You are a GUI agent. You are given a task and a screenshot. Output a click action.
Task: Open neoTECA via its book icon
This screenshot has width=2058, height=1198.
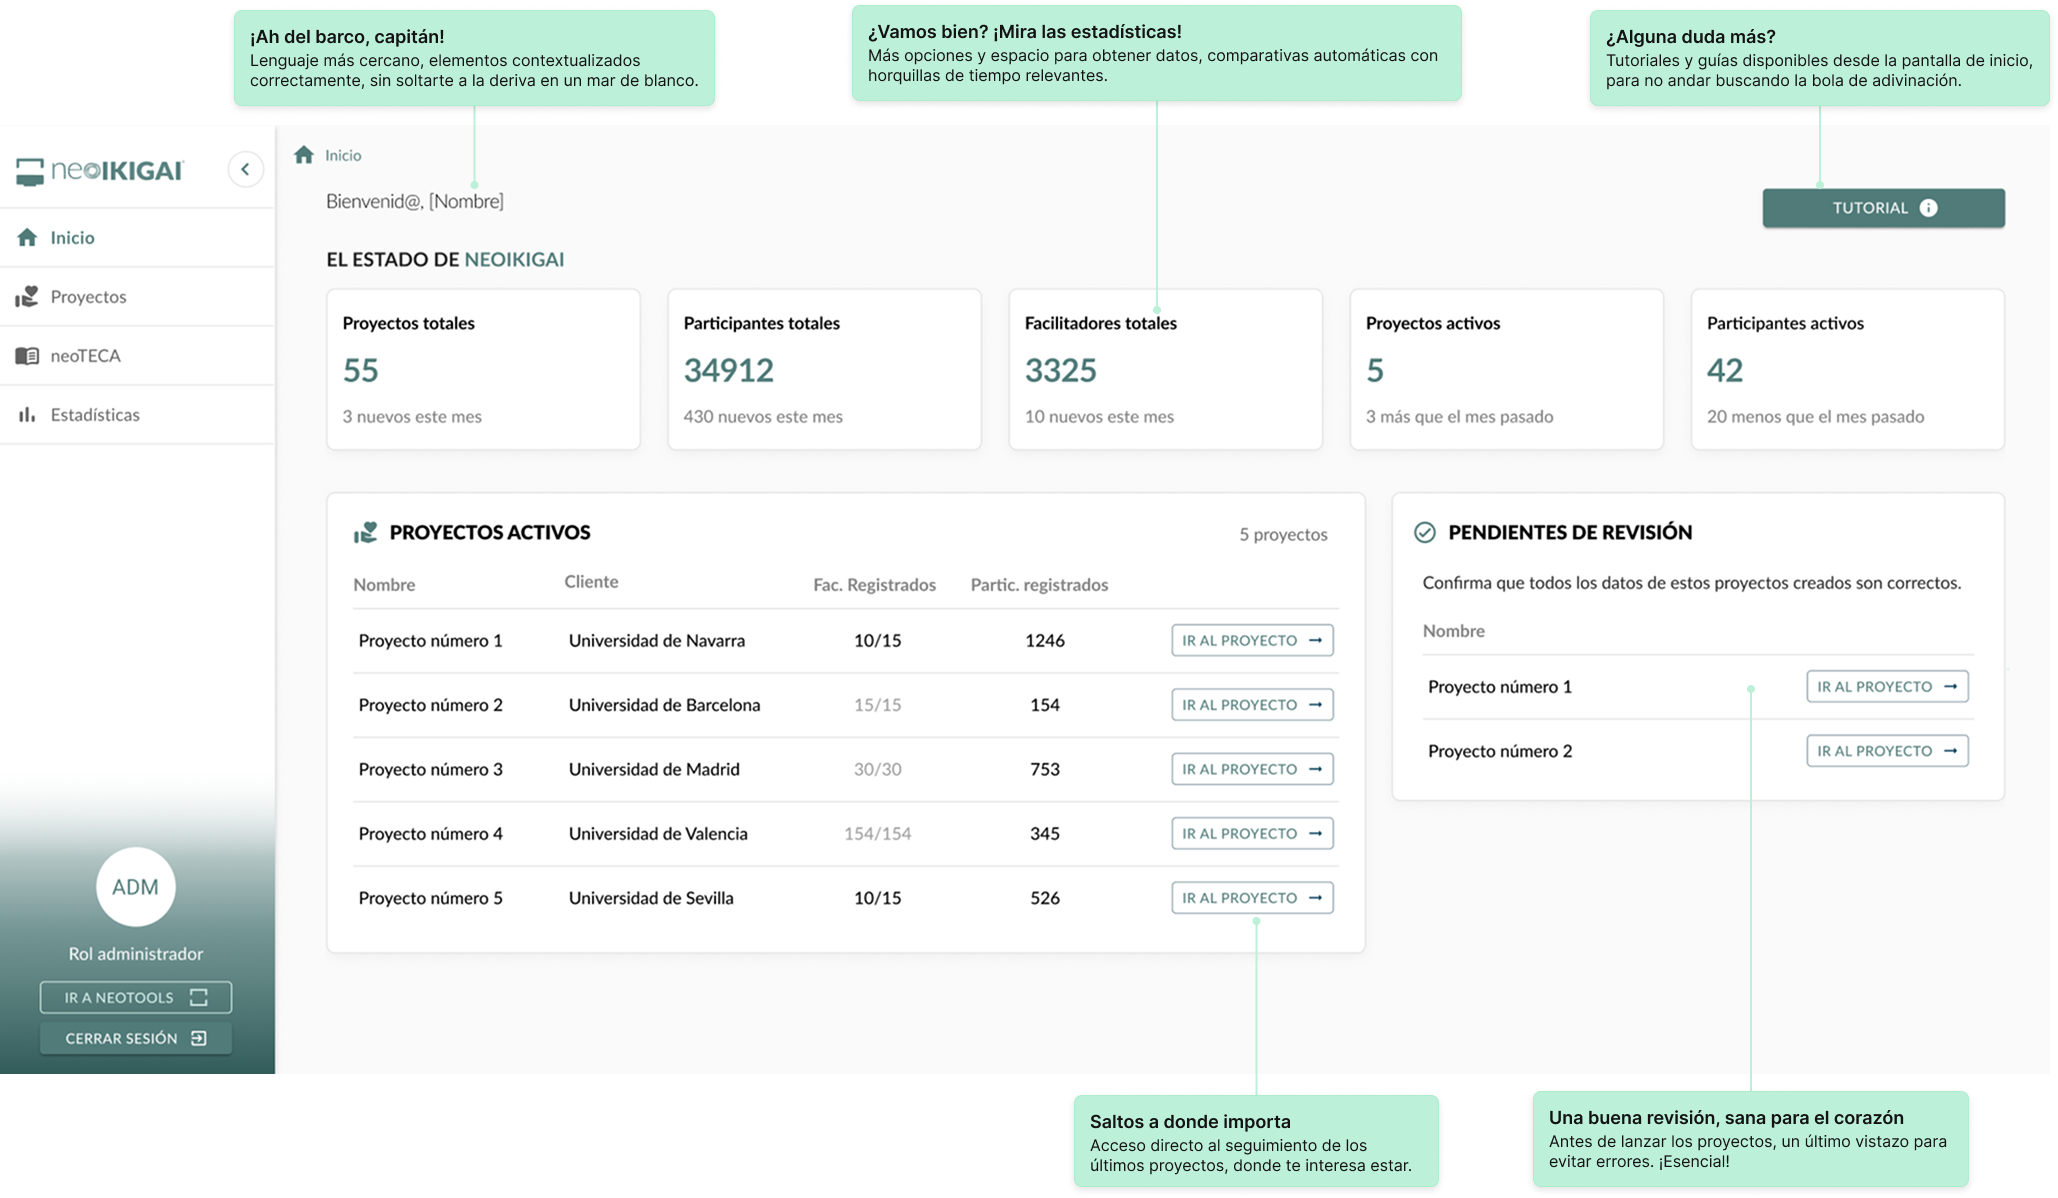pos(26,355)
